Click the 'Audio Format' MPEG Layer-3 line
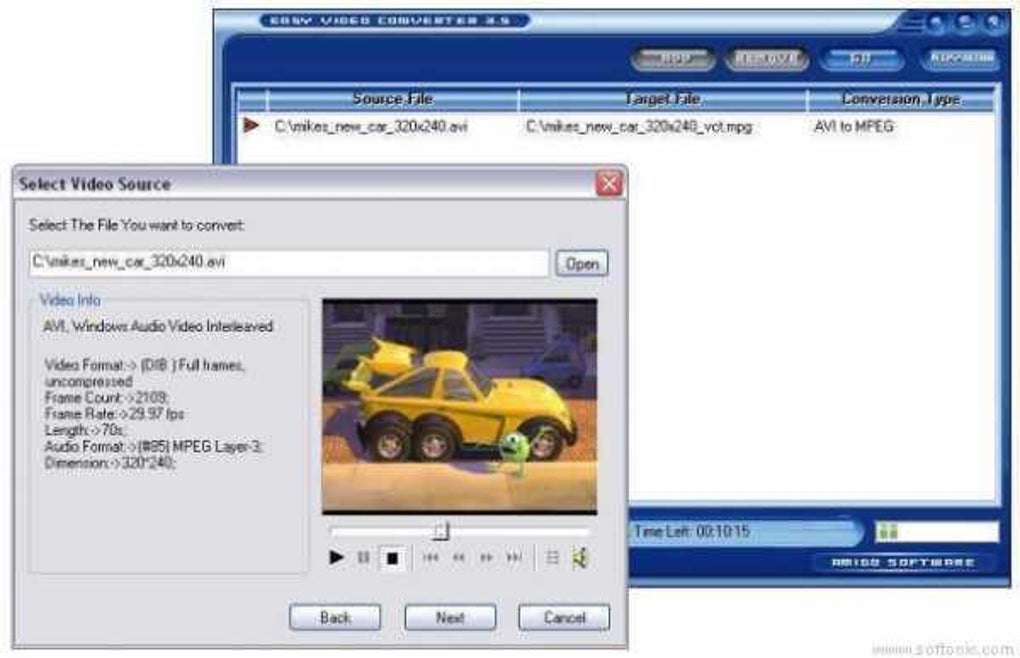The width and height of the screenshot is (1020, 658). (154, 447)
